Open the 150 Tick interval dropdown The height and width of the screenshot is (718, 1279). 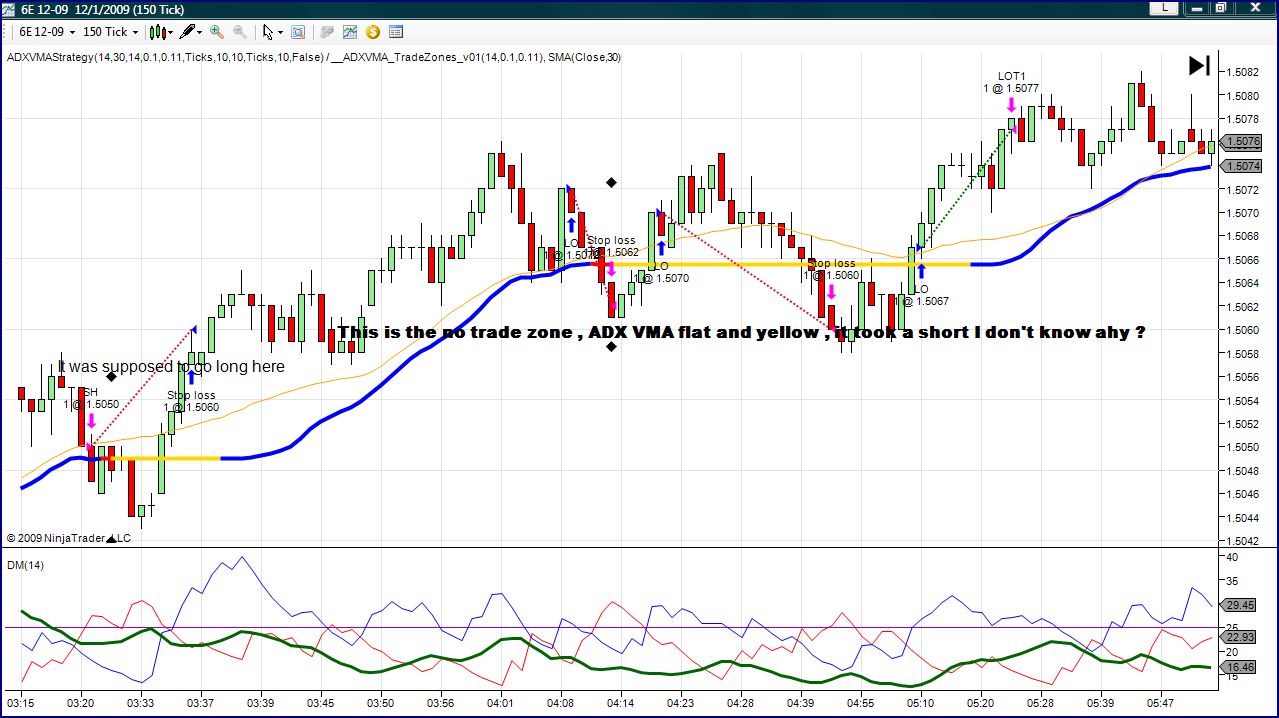(x=110, y=32)
